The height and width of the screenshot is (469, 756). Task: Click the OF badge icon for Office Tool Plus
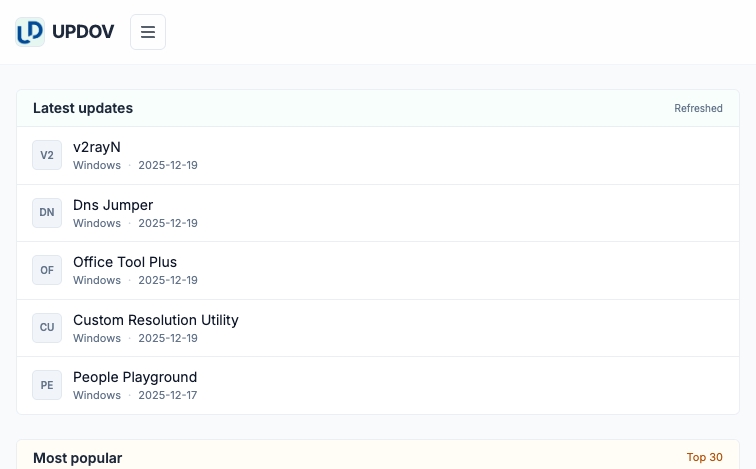click(47, 270)
